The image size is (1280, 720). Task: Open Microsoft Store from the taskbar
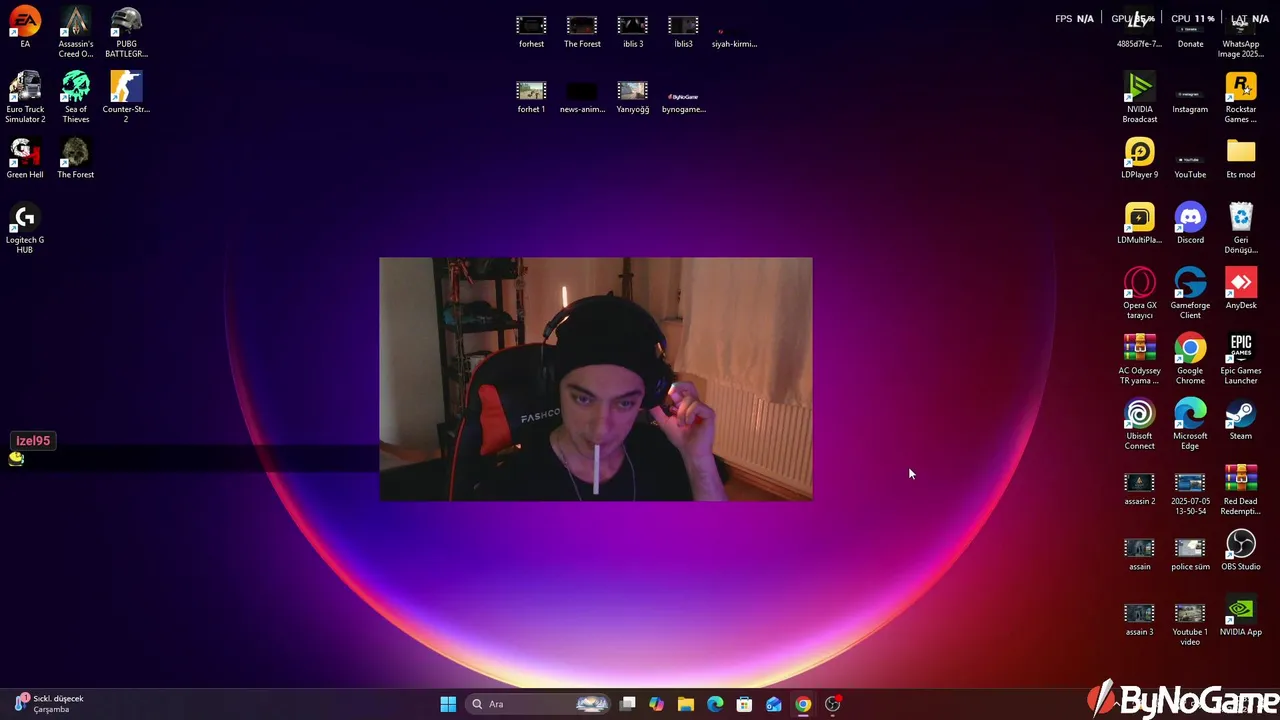744,704
